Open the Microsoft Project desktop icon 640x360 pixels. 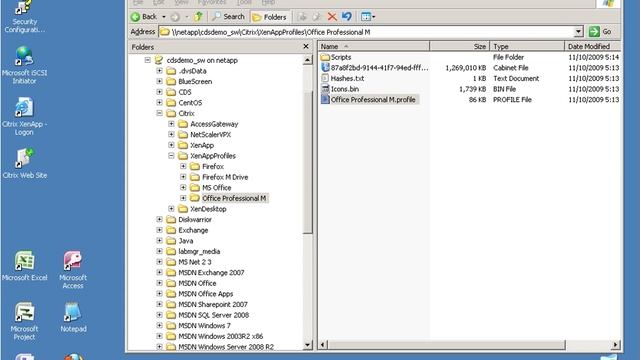pyautogui.click(x=24, y=321)
